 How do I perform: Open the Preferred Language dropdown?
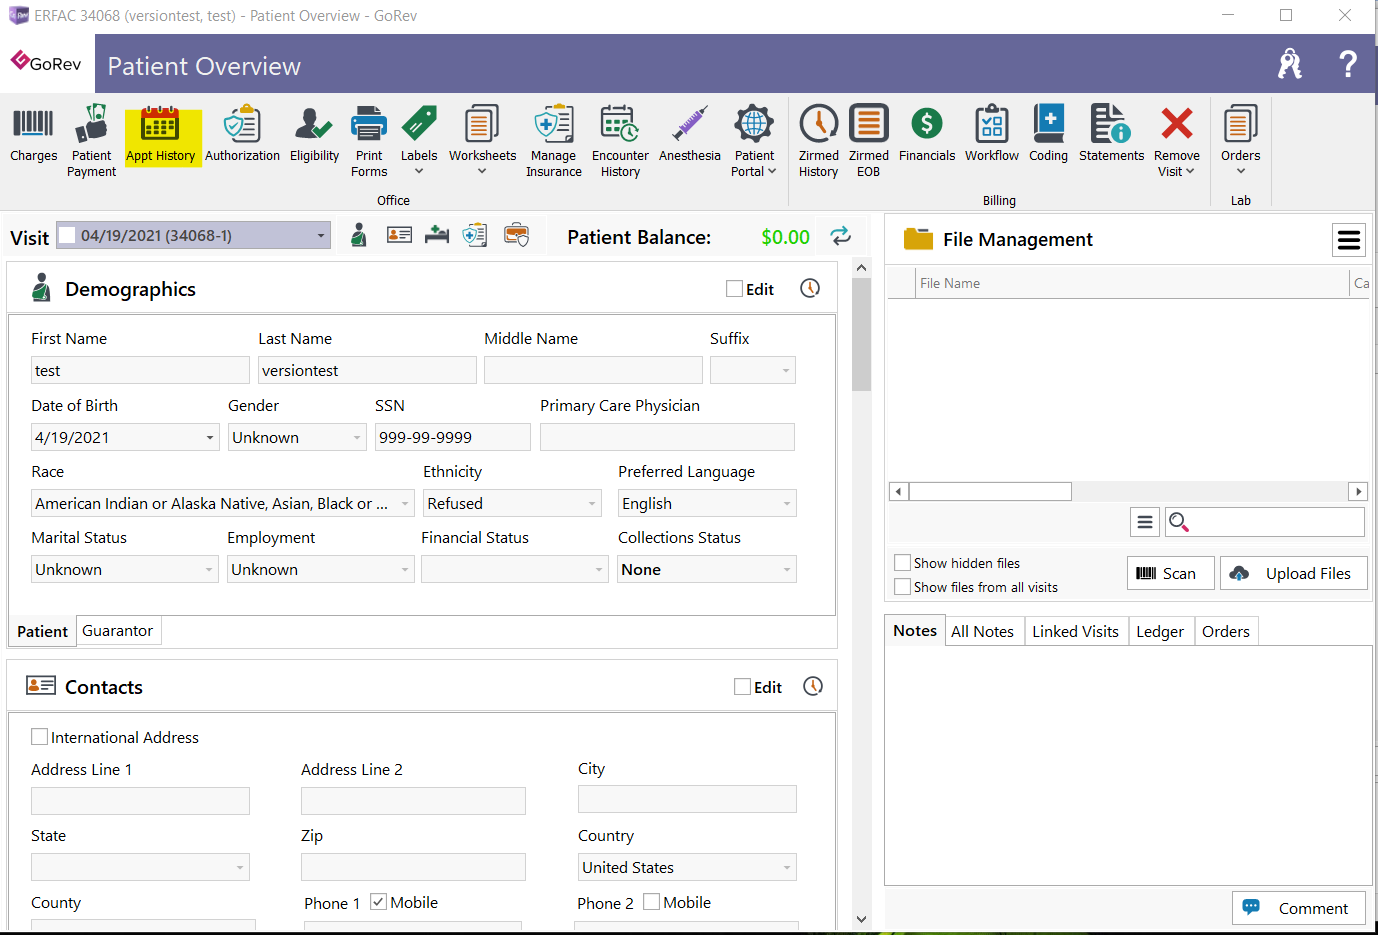tap(787, 504)
